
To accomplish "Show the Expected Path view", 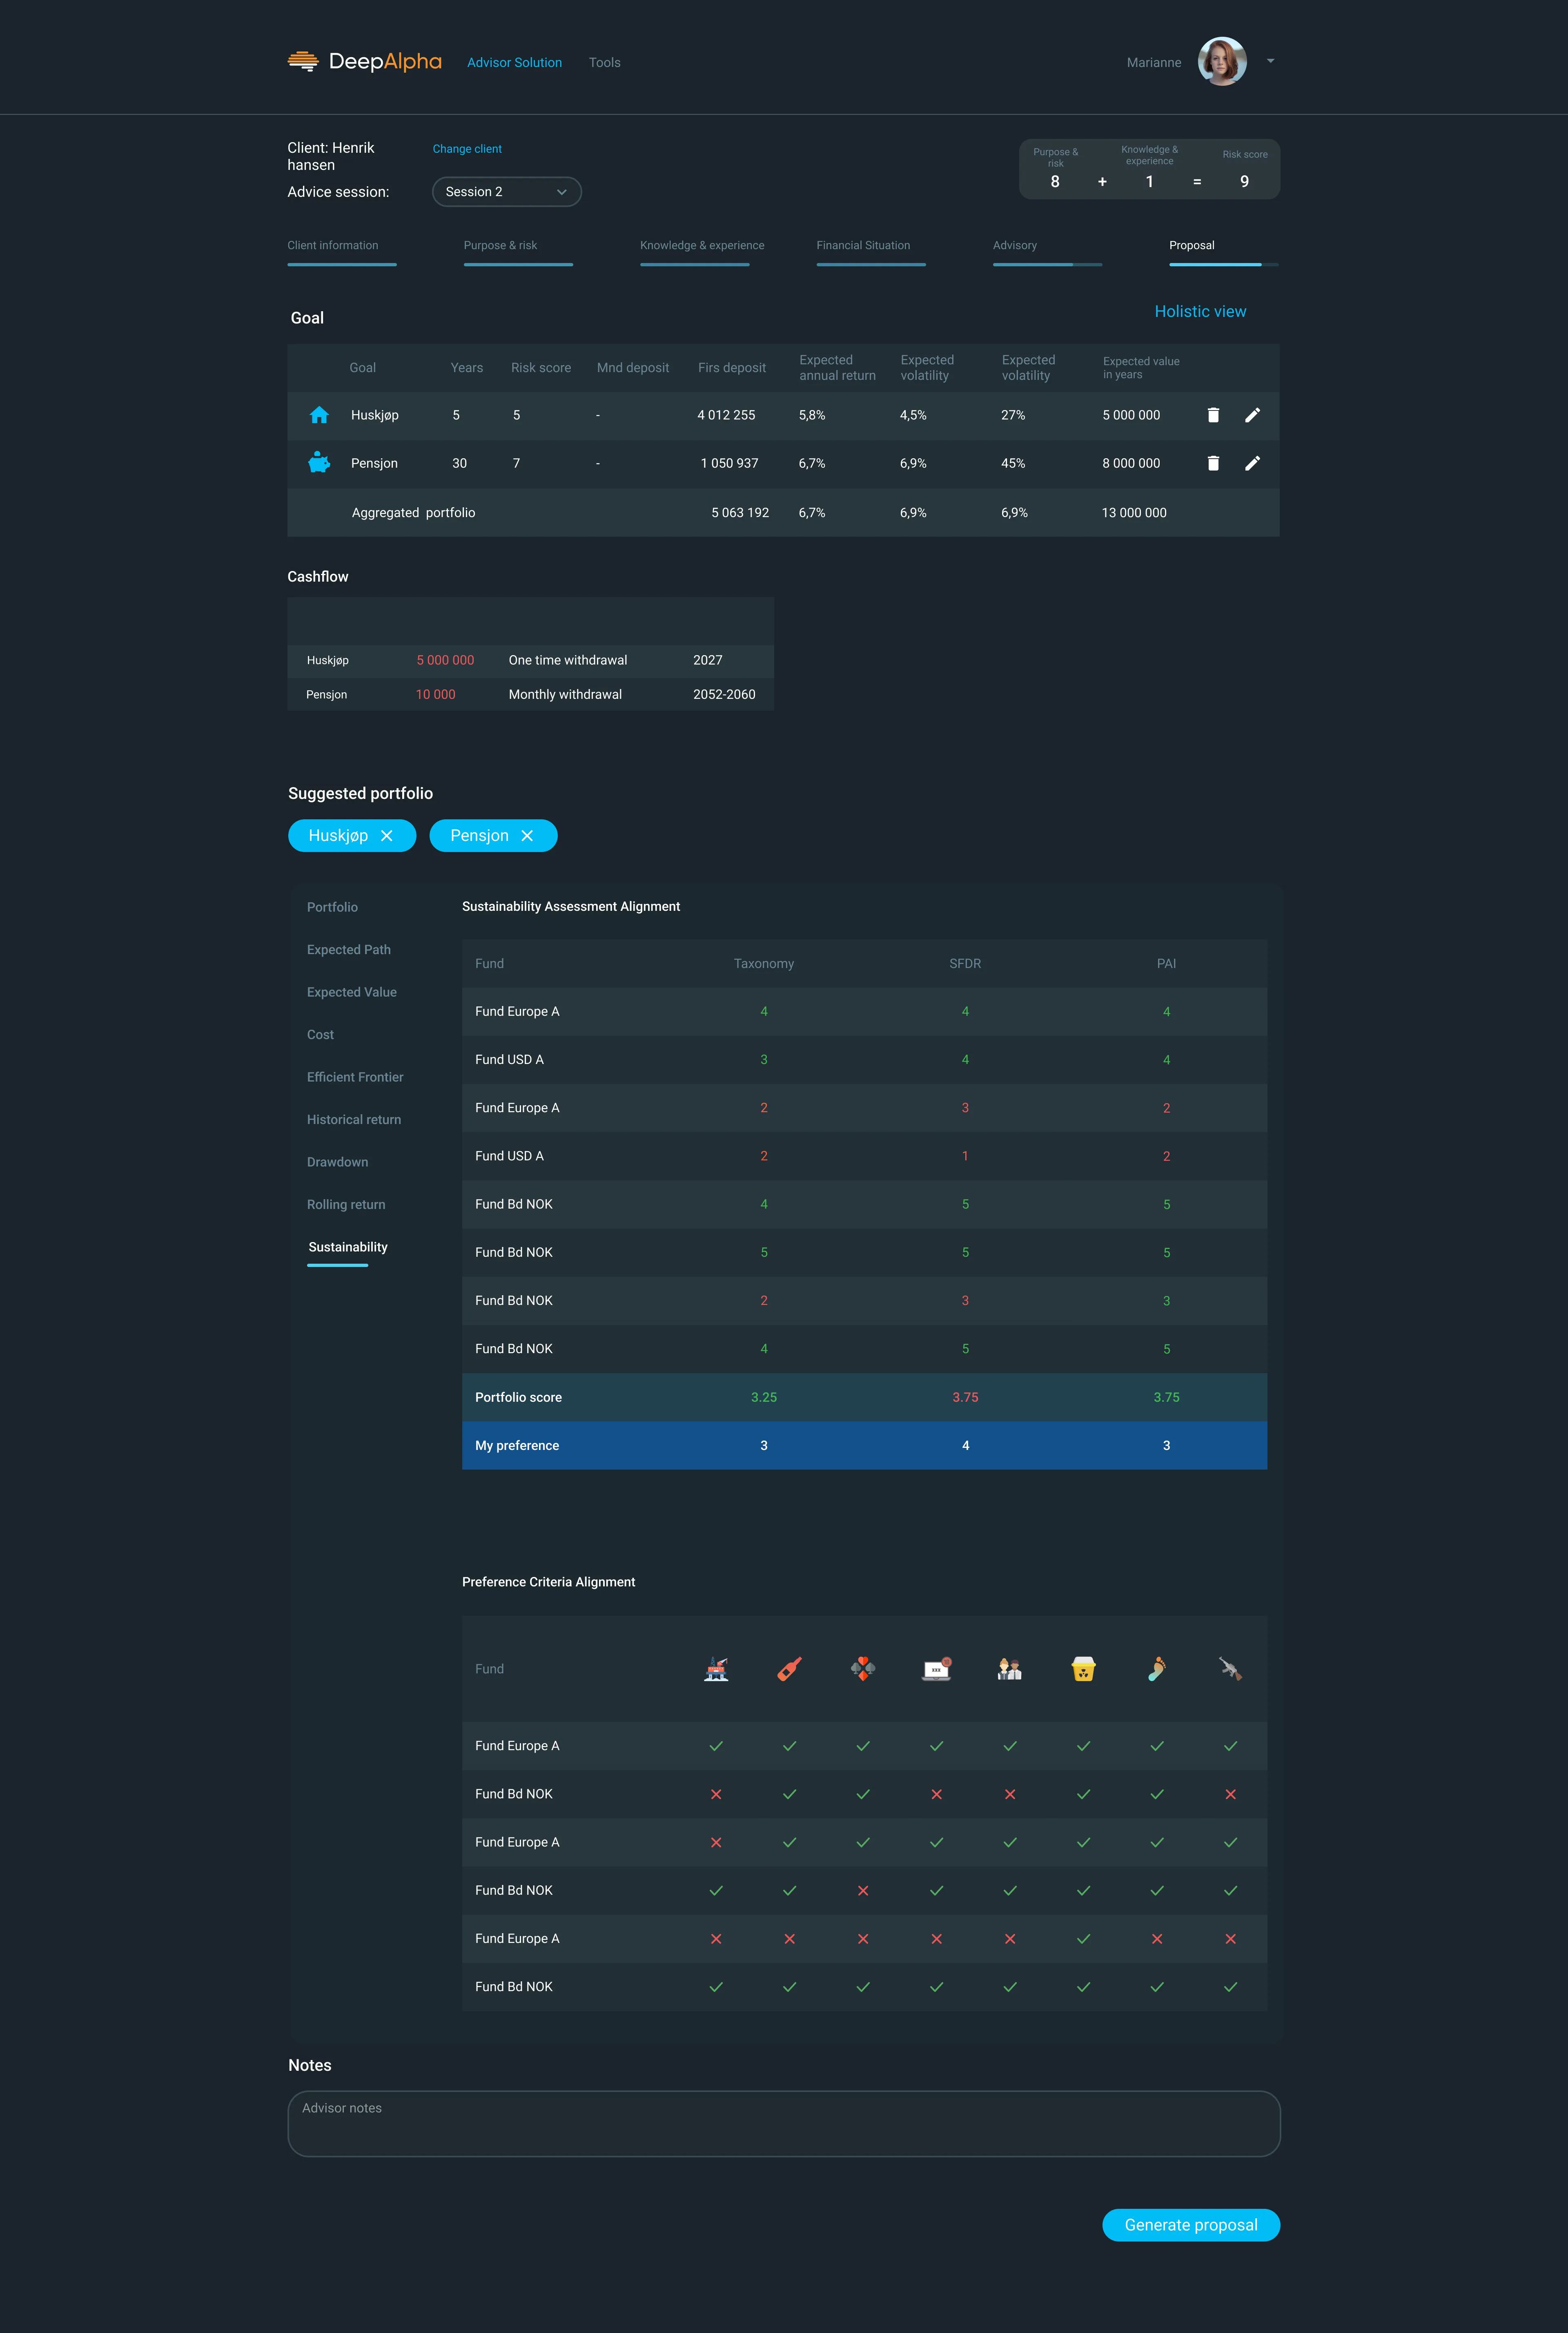I will (349, 950).
